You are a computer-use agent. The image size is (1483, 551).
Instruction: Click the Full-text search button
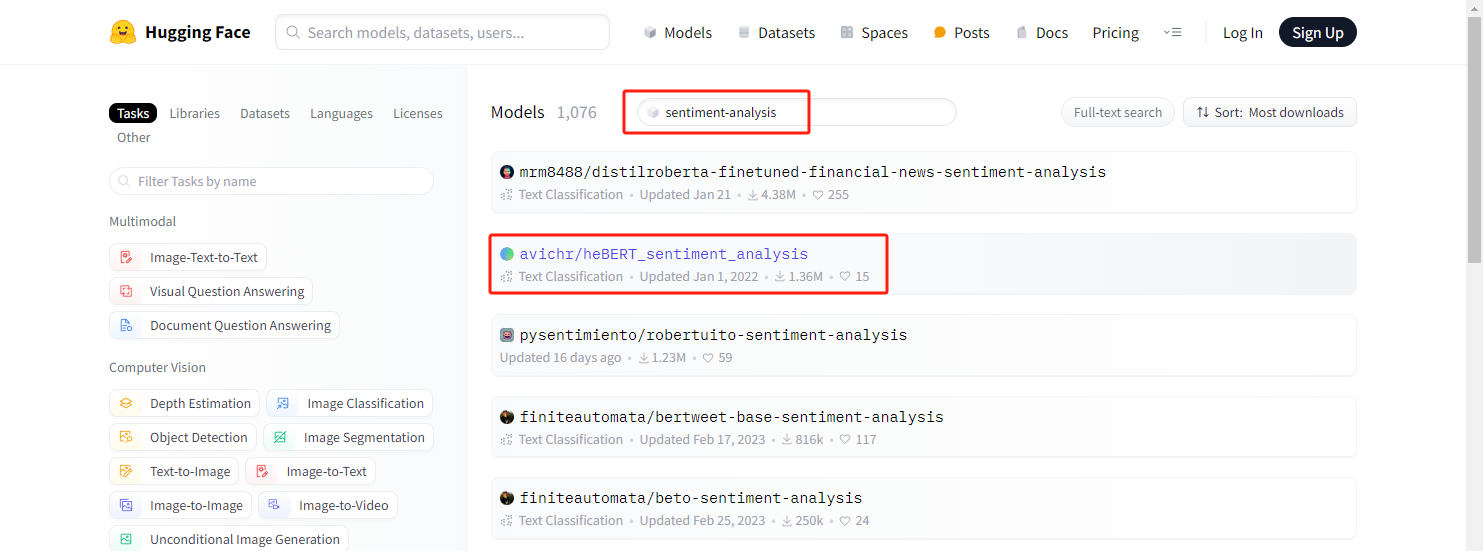pyautogui.click(x=1118, y=112)
